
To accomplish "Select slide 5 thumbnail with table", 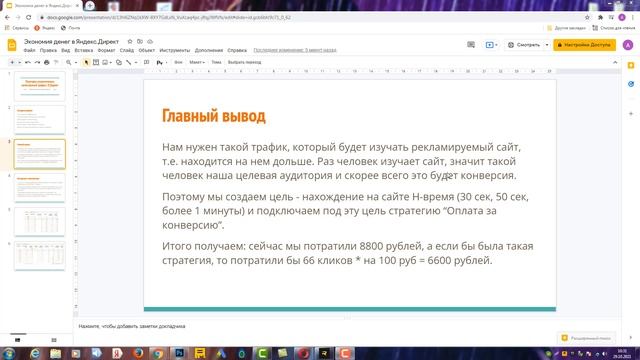I will (40, 222).
